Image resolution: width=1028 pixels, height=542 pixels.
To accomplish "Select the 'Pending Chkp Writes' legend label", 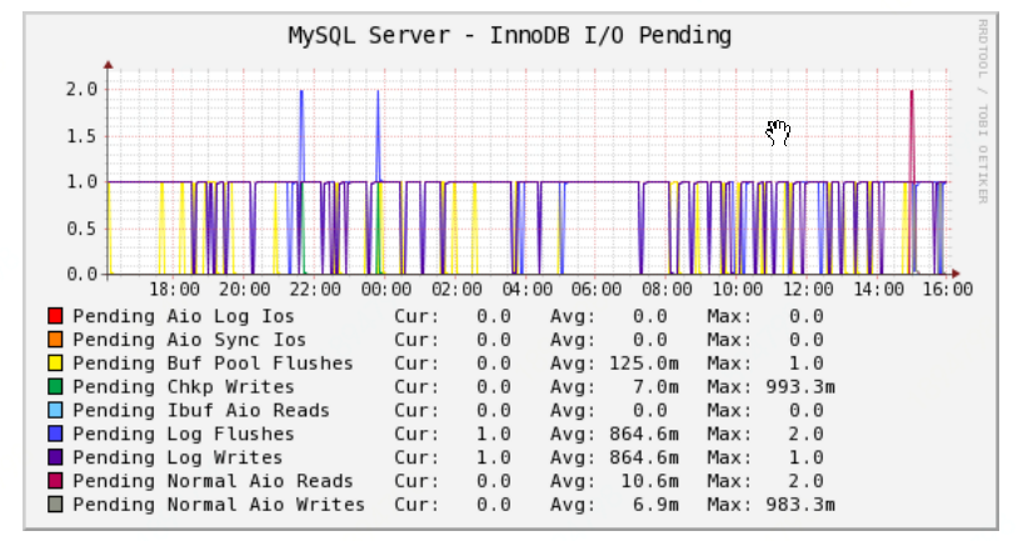I will click(x=184, y=387).
